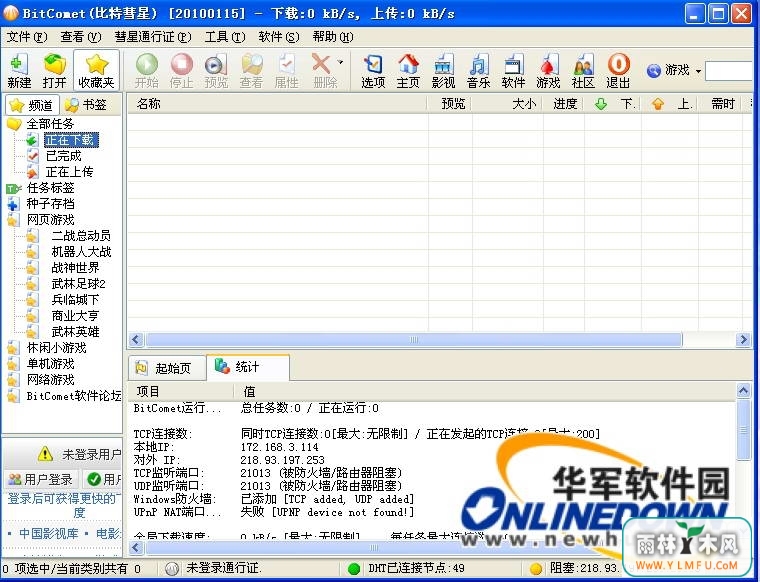The image size is (760, 582).
Task: Click the toolbar search input field
Action: coord(729,71)
